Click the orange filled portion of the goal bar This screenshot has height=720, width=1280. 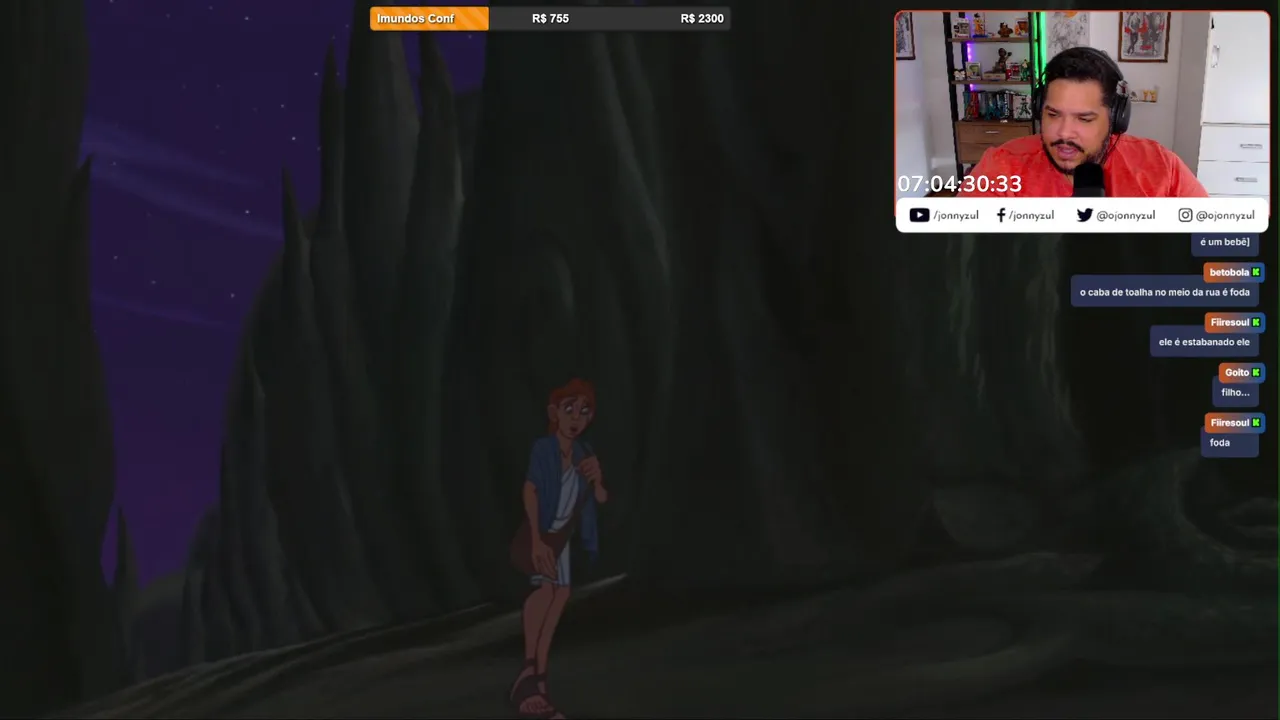(x=430, y=18)
